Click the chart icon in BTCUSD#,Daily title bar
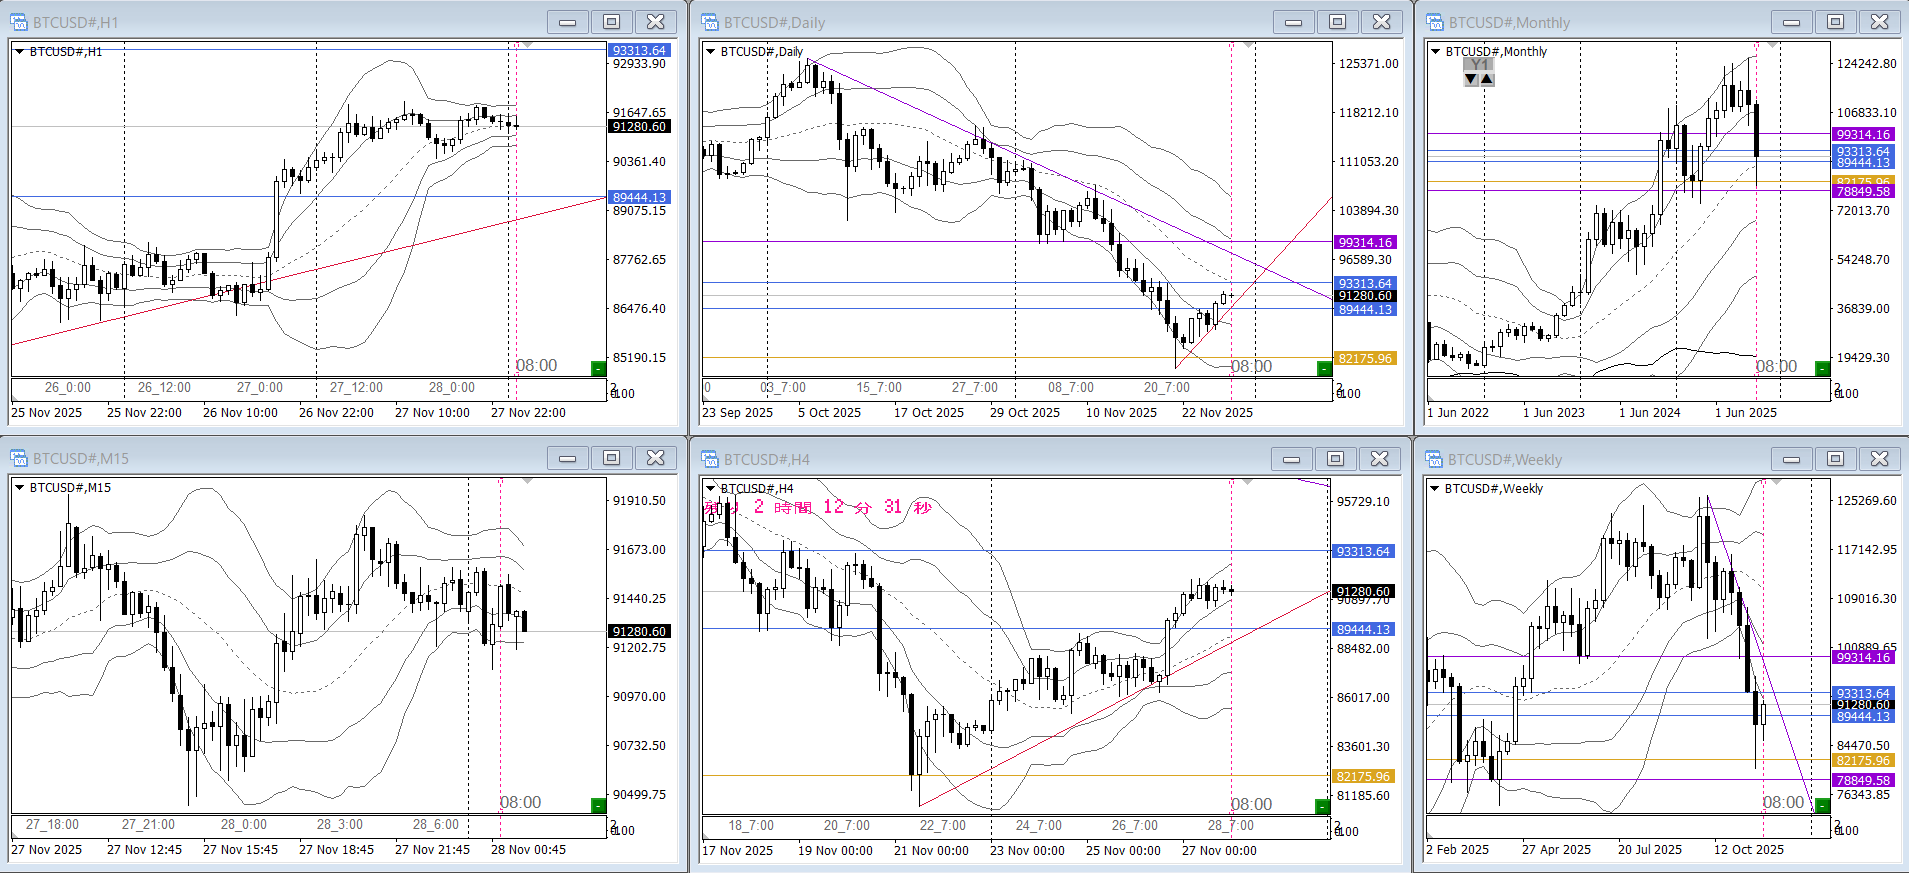1909x873 pixels. point(710,22)
